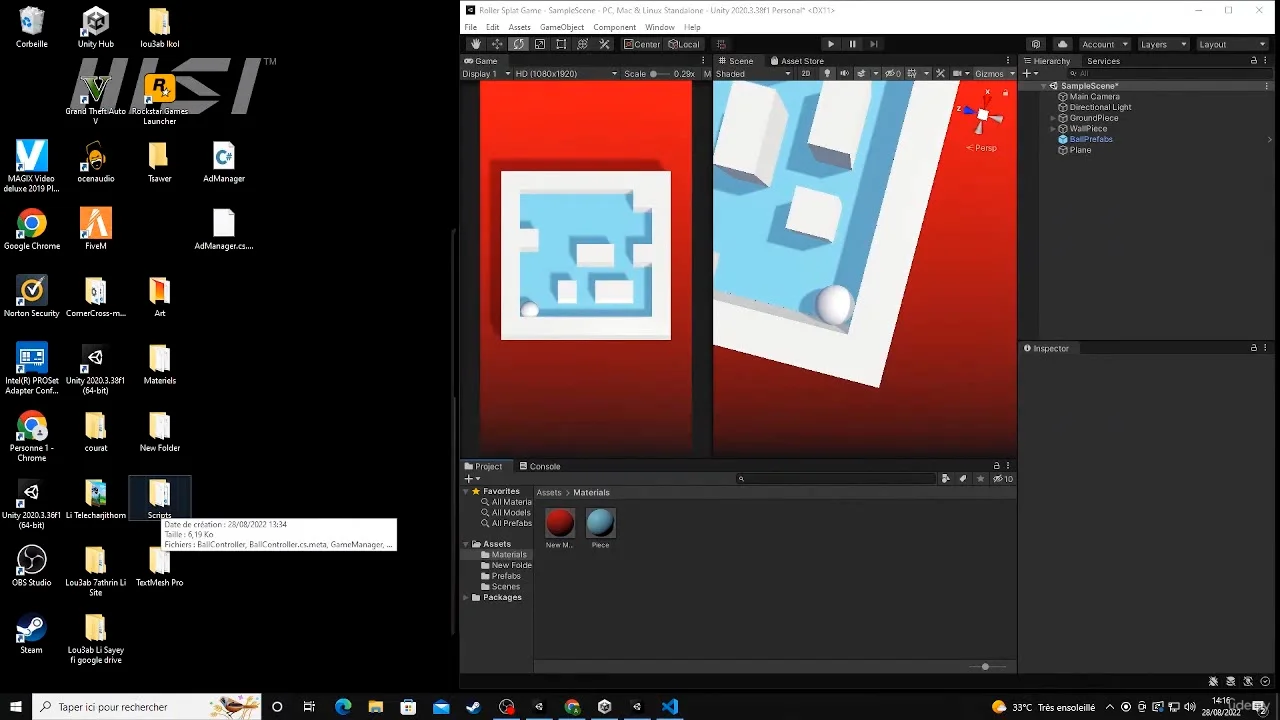This screenshot has width=1280, height=720.
Task: Select the red New Material thumbnail
Action: (560, 522)
